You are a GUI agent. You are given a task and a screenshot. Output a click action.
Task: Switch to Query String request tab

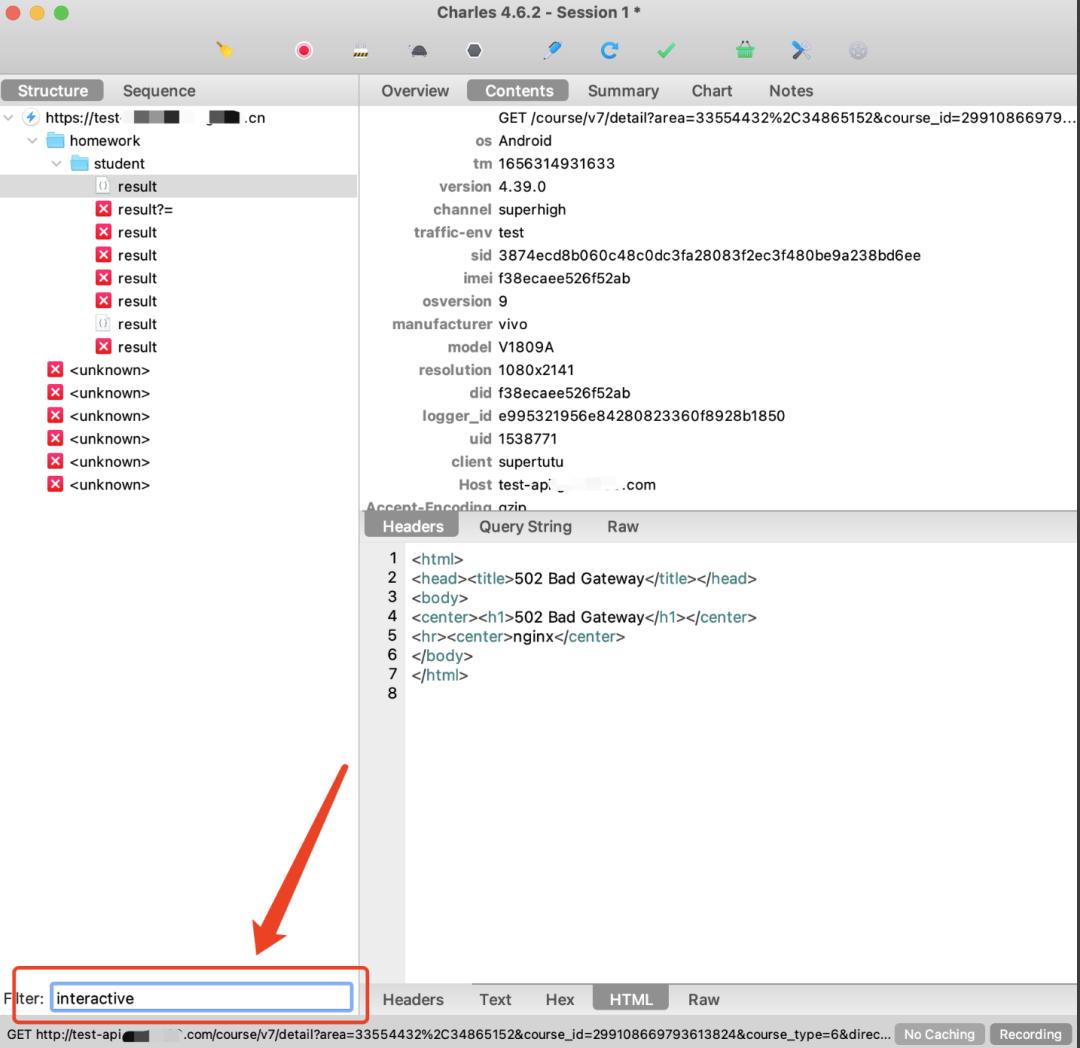coord(525,526)
